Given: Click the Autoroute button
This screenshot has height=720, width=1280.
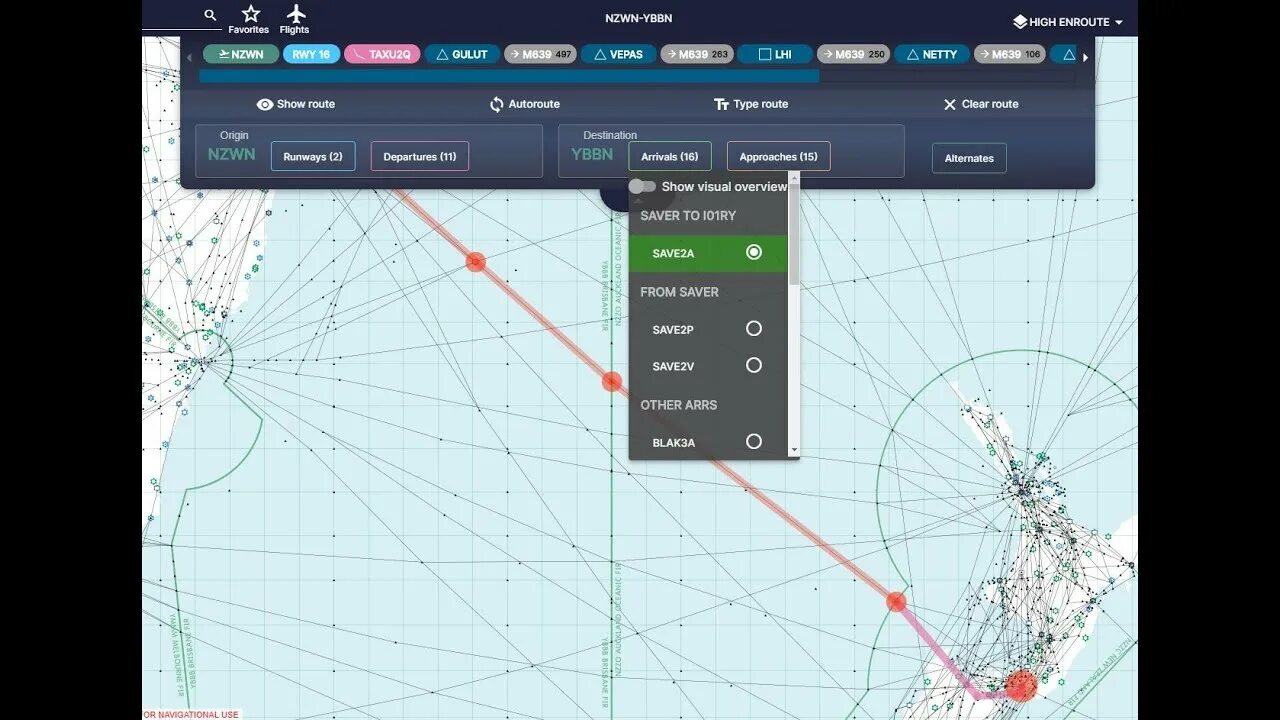Looking at the screenshot, I should coord(524,104).
